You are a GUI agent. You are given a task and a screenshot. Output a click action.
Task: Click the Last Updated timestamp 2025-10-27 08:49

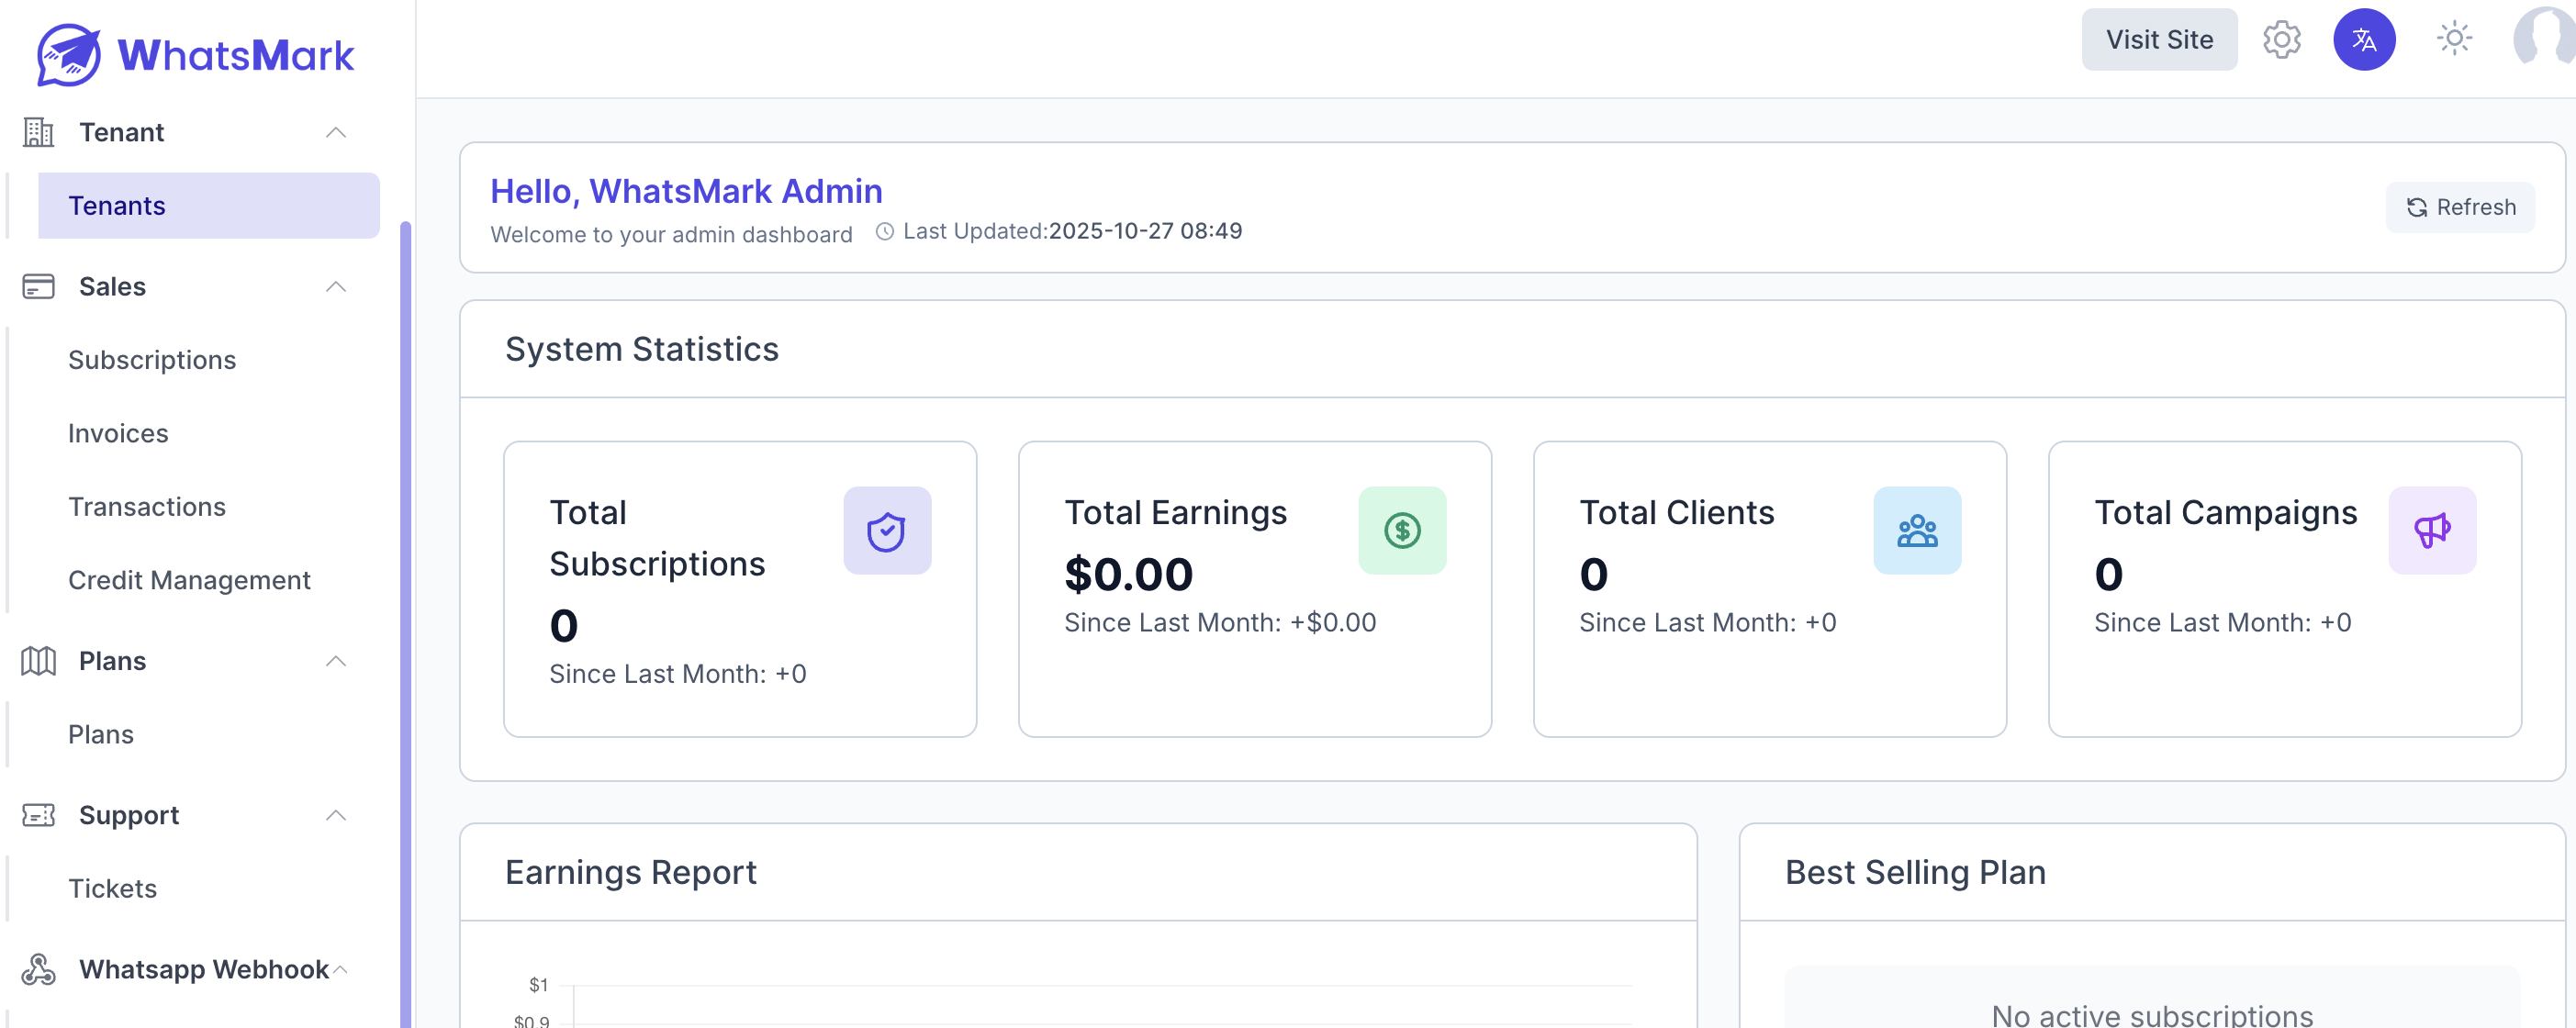pyautogui.click(x=1145, y=231)
